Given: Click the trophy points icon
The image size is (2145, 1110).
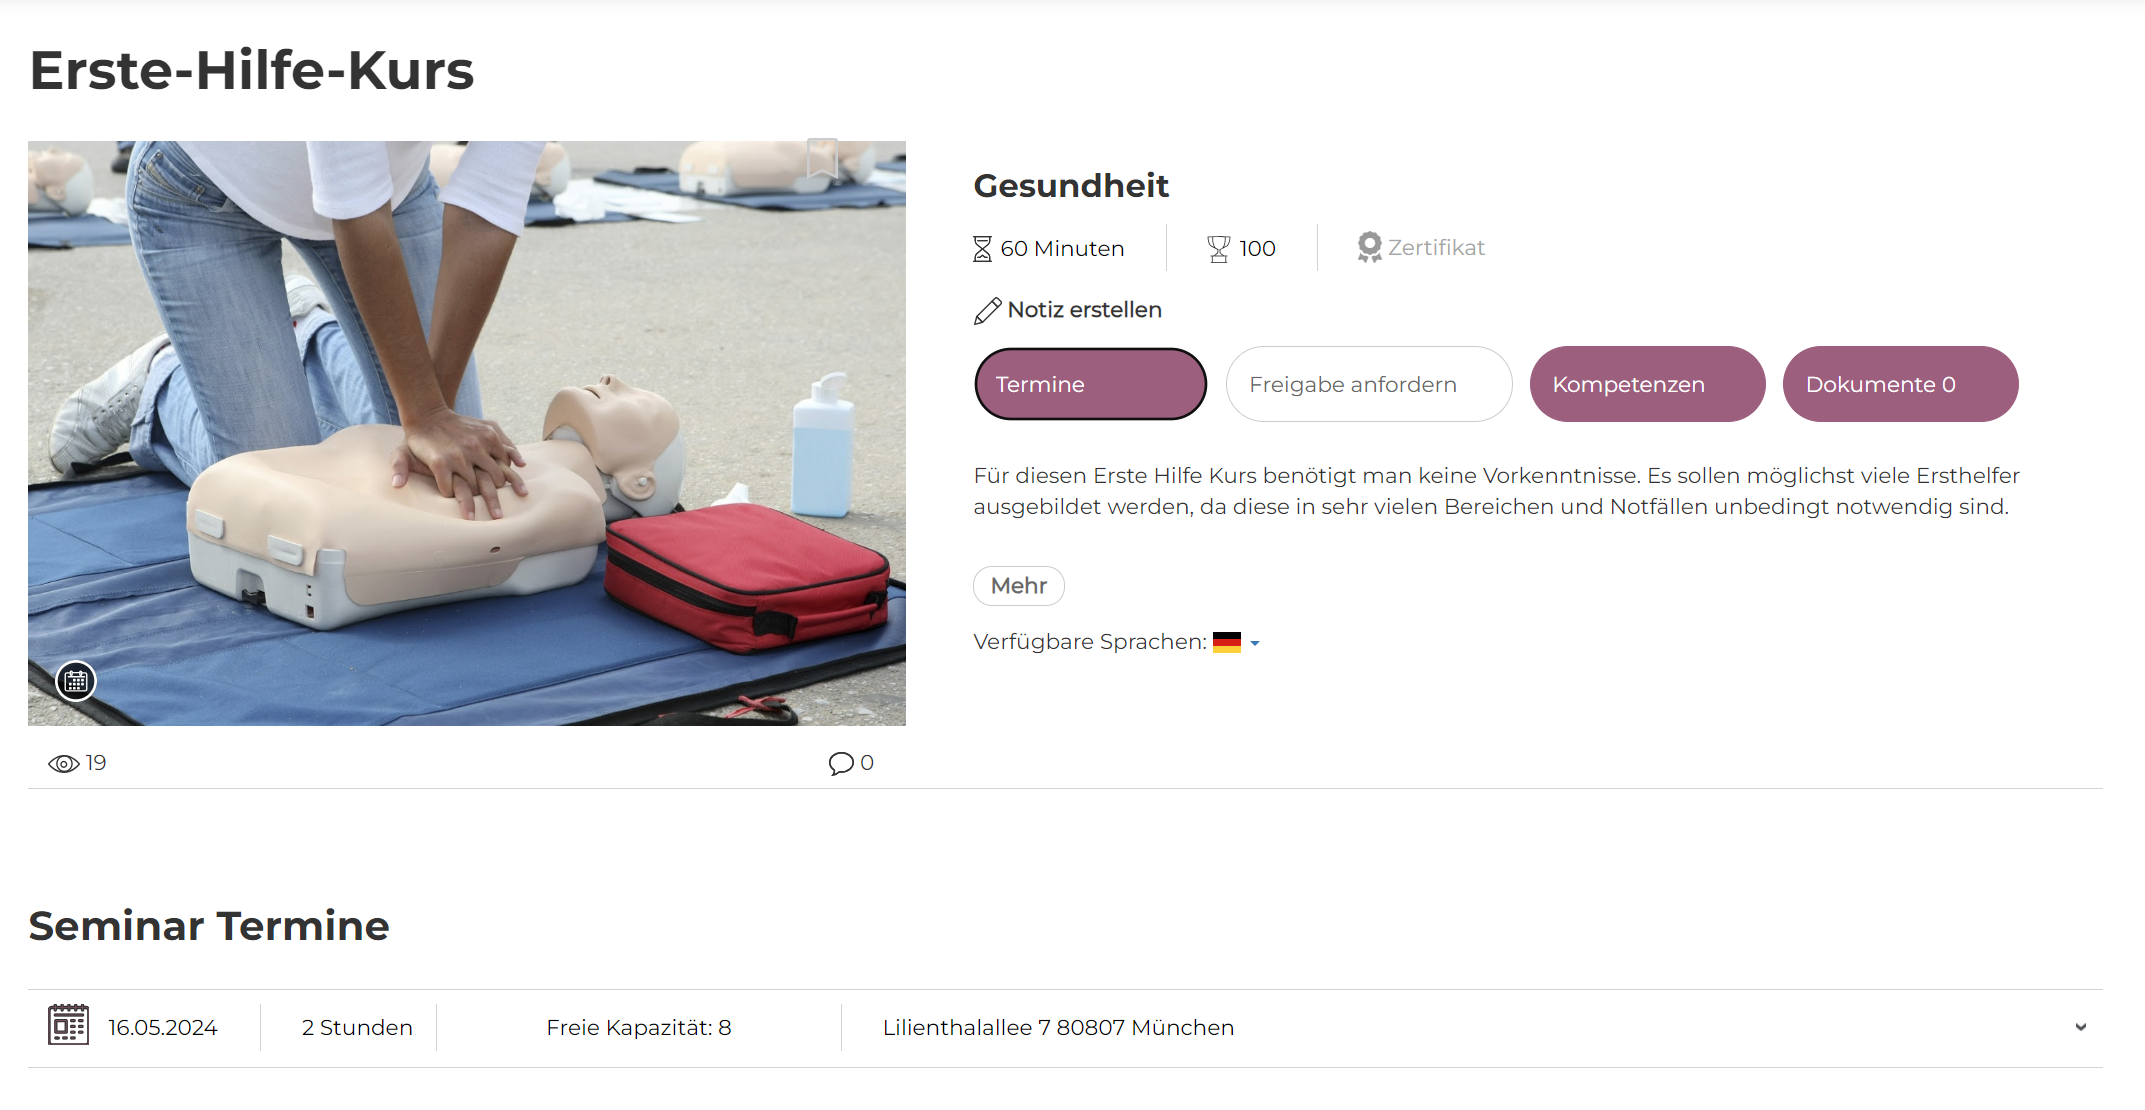Looking at the screenshot, I should coord(1218,249).
